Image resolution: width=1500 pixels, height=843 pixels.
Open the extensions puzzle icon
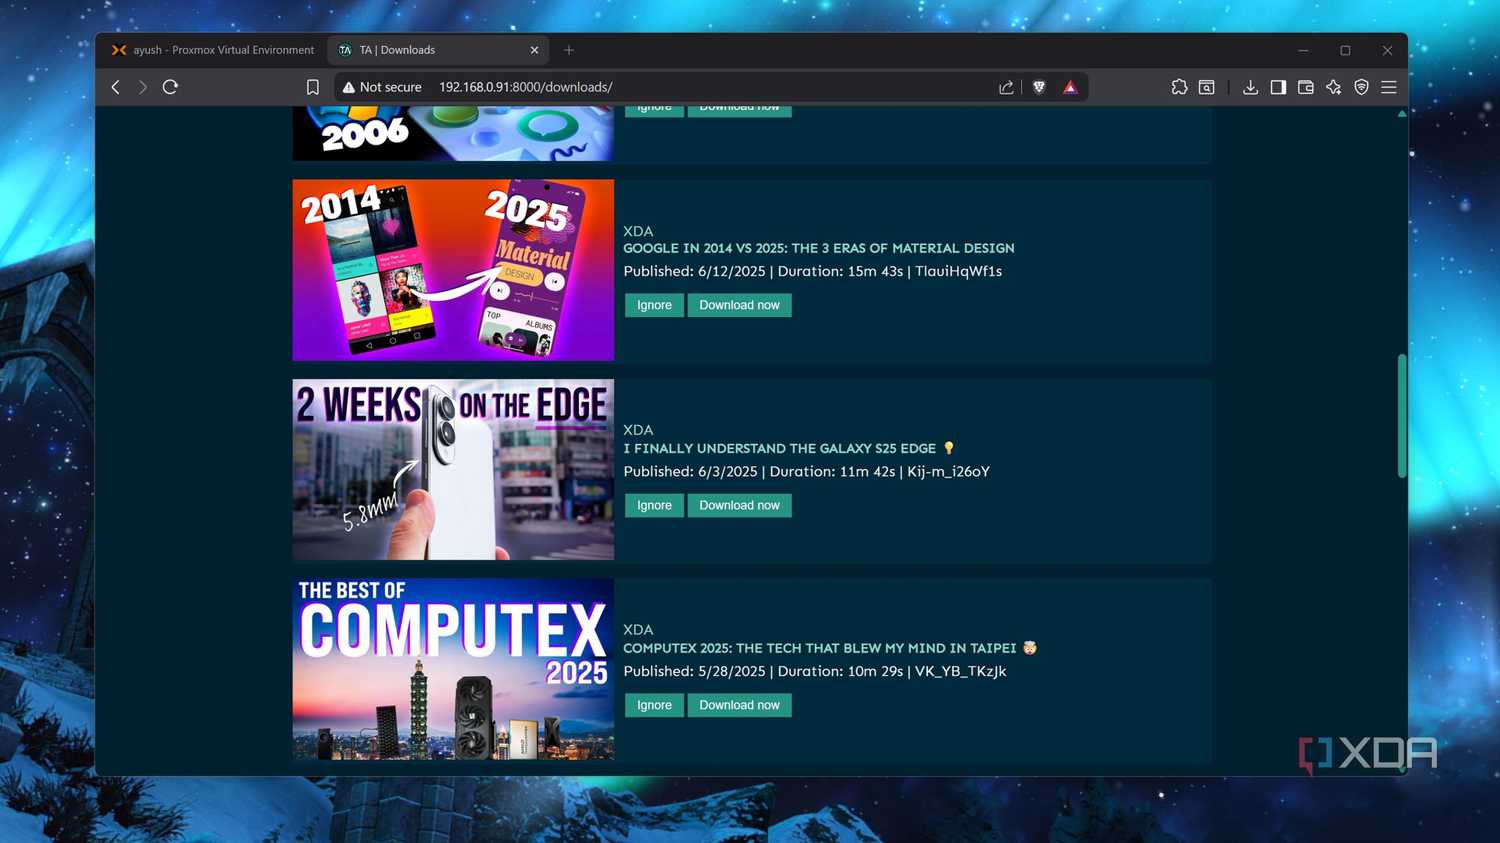[x=1179, y=87]
